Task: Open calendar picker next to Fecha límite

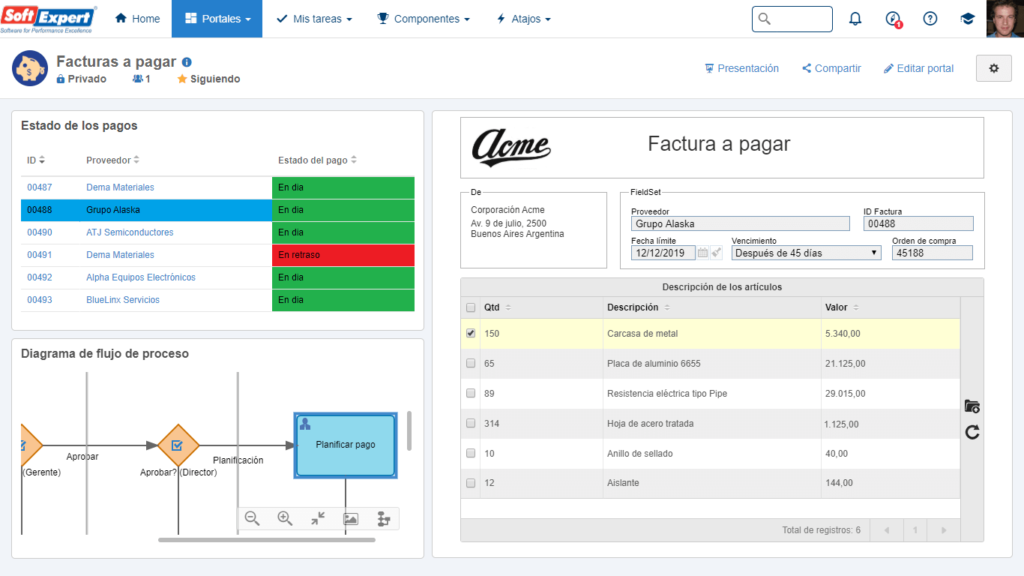Action: [703, 253]
